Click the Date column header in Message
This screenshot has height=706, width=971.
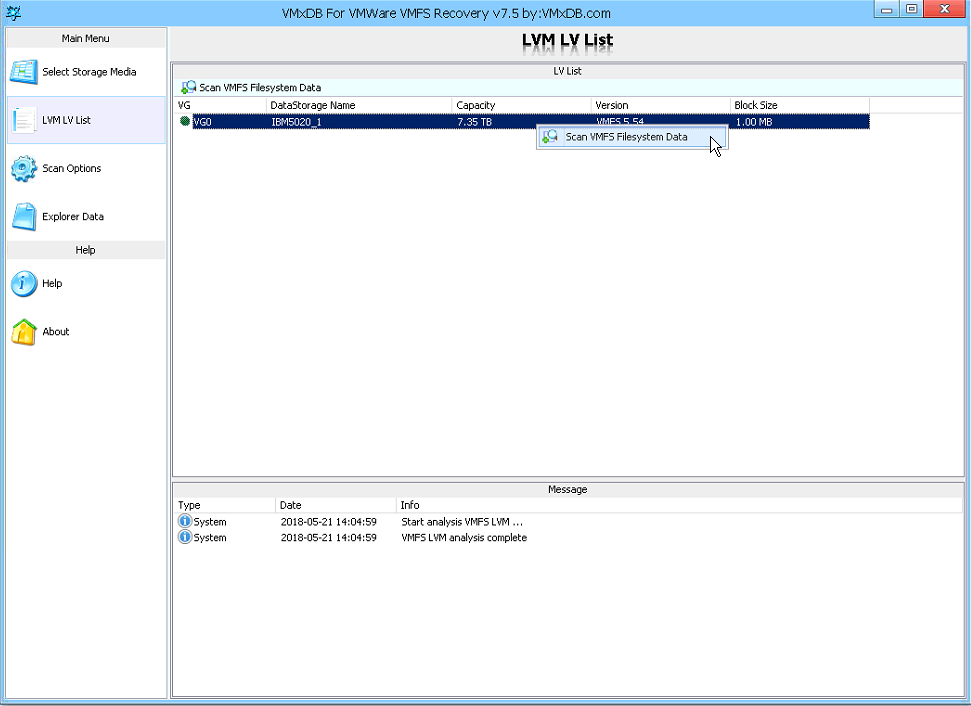(x=336, y=505)
